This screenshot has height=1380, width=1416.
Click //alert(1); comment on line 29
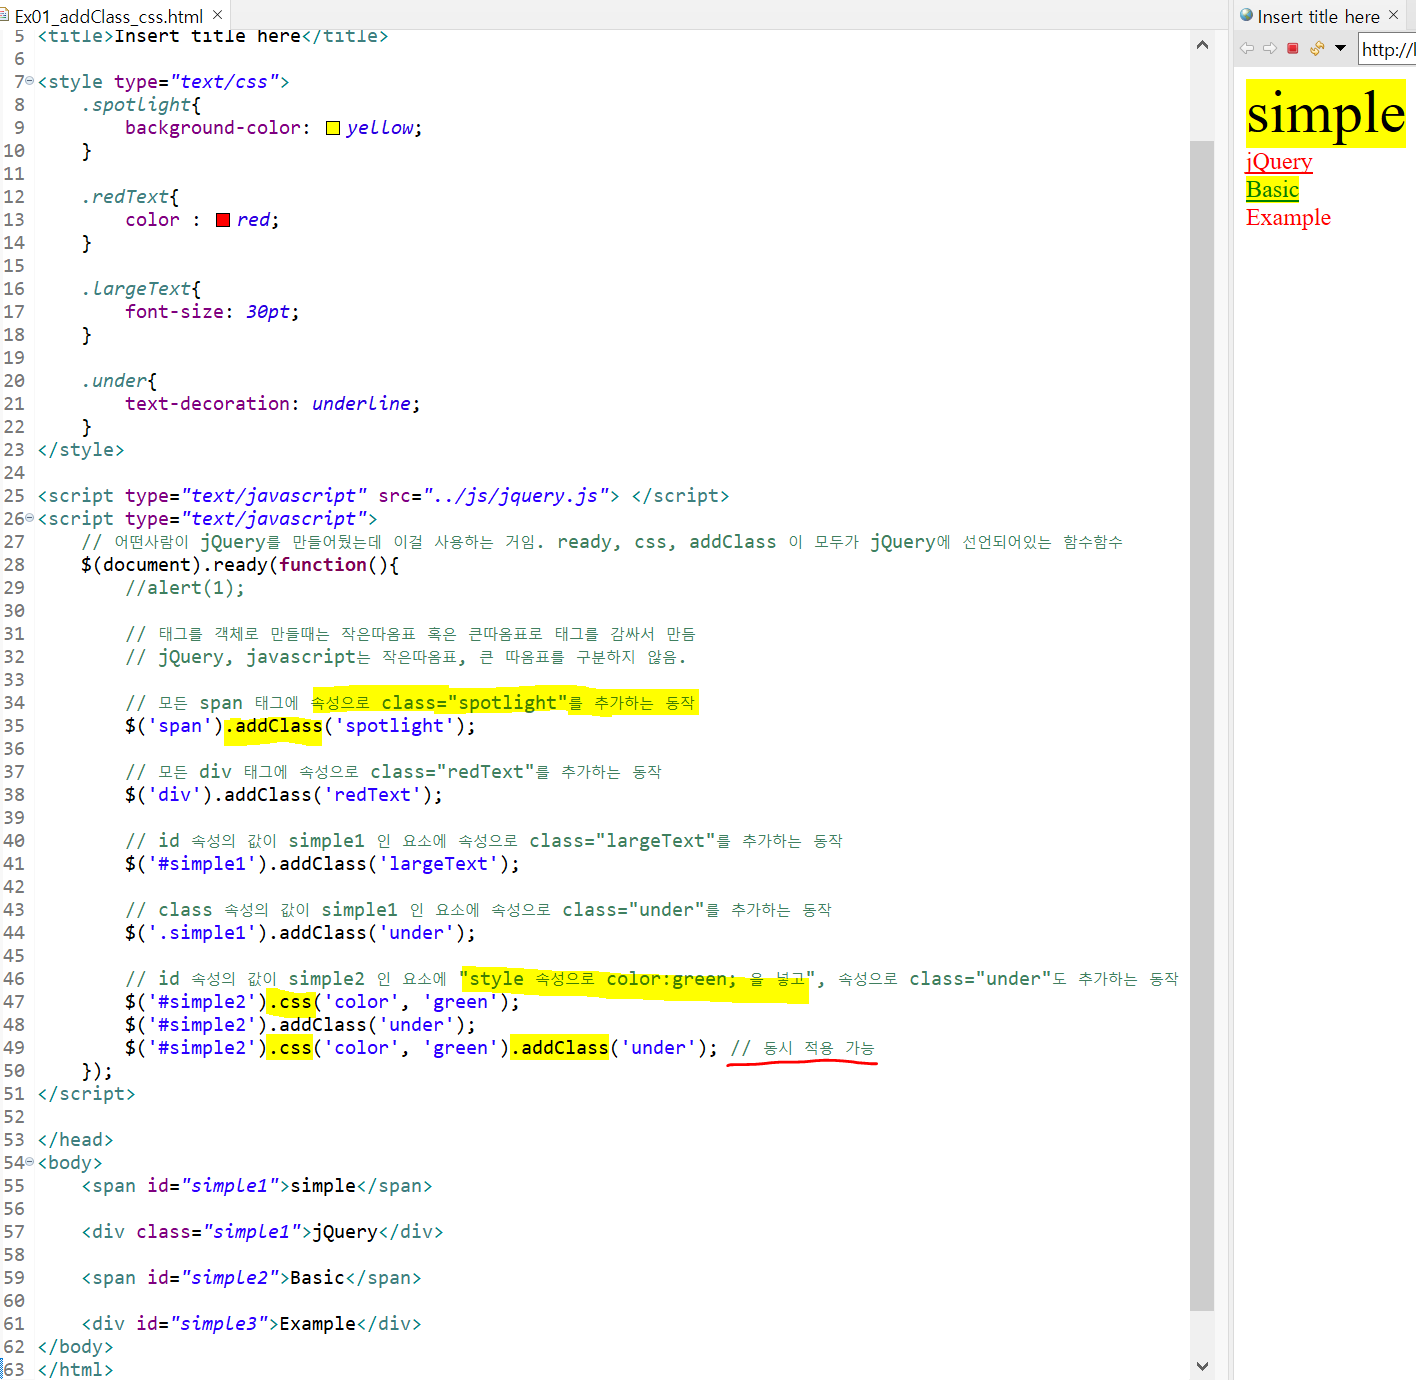pyautogui.click(x=185, y=588)
